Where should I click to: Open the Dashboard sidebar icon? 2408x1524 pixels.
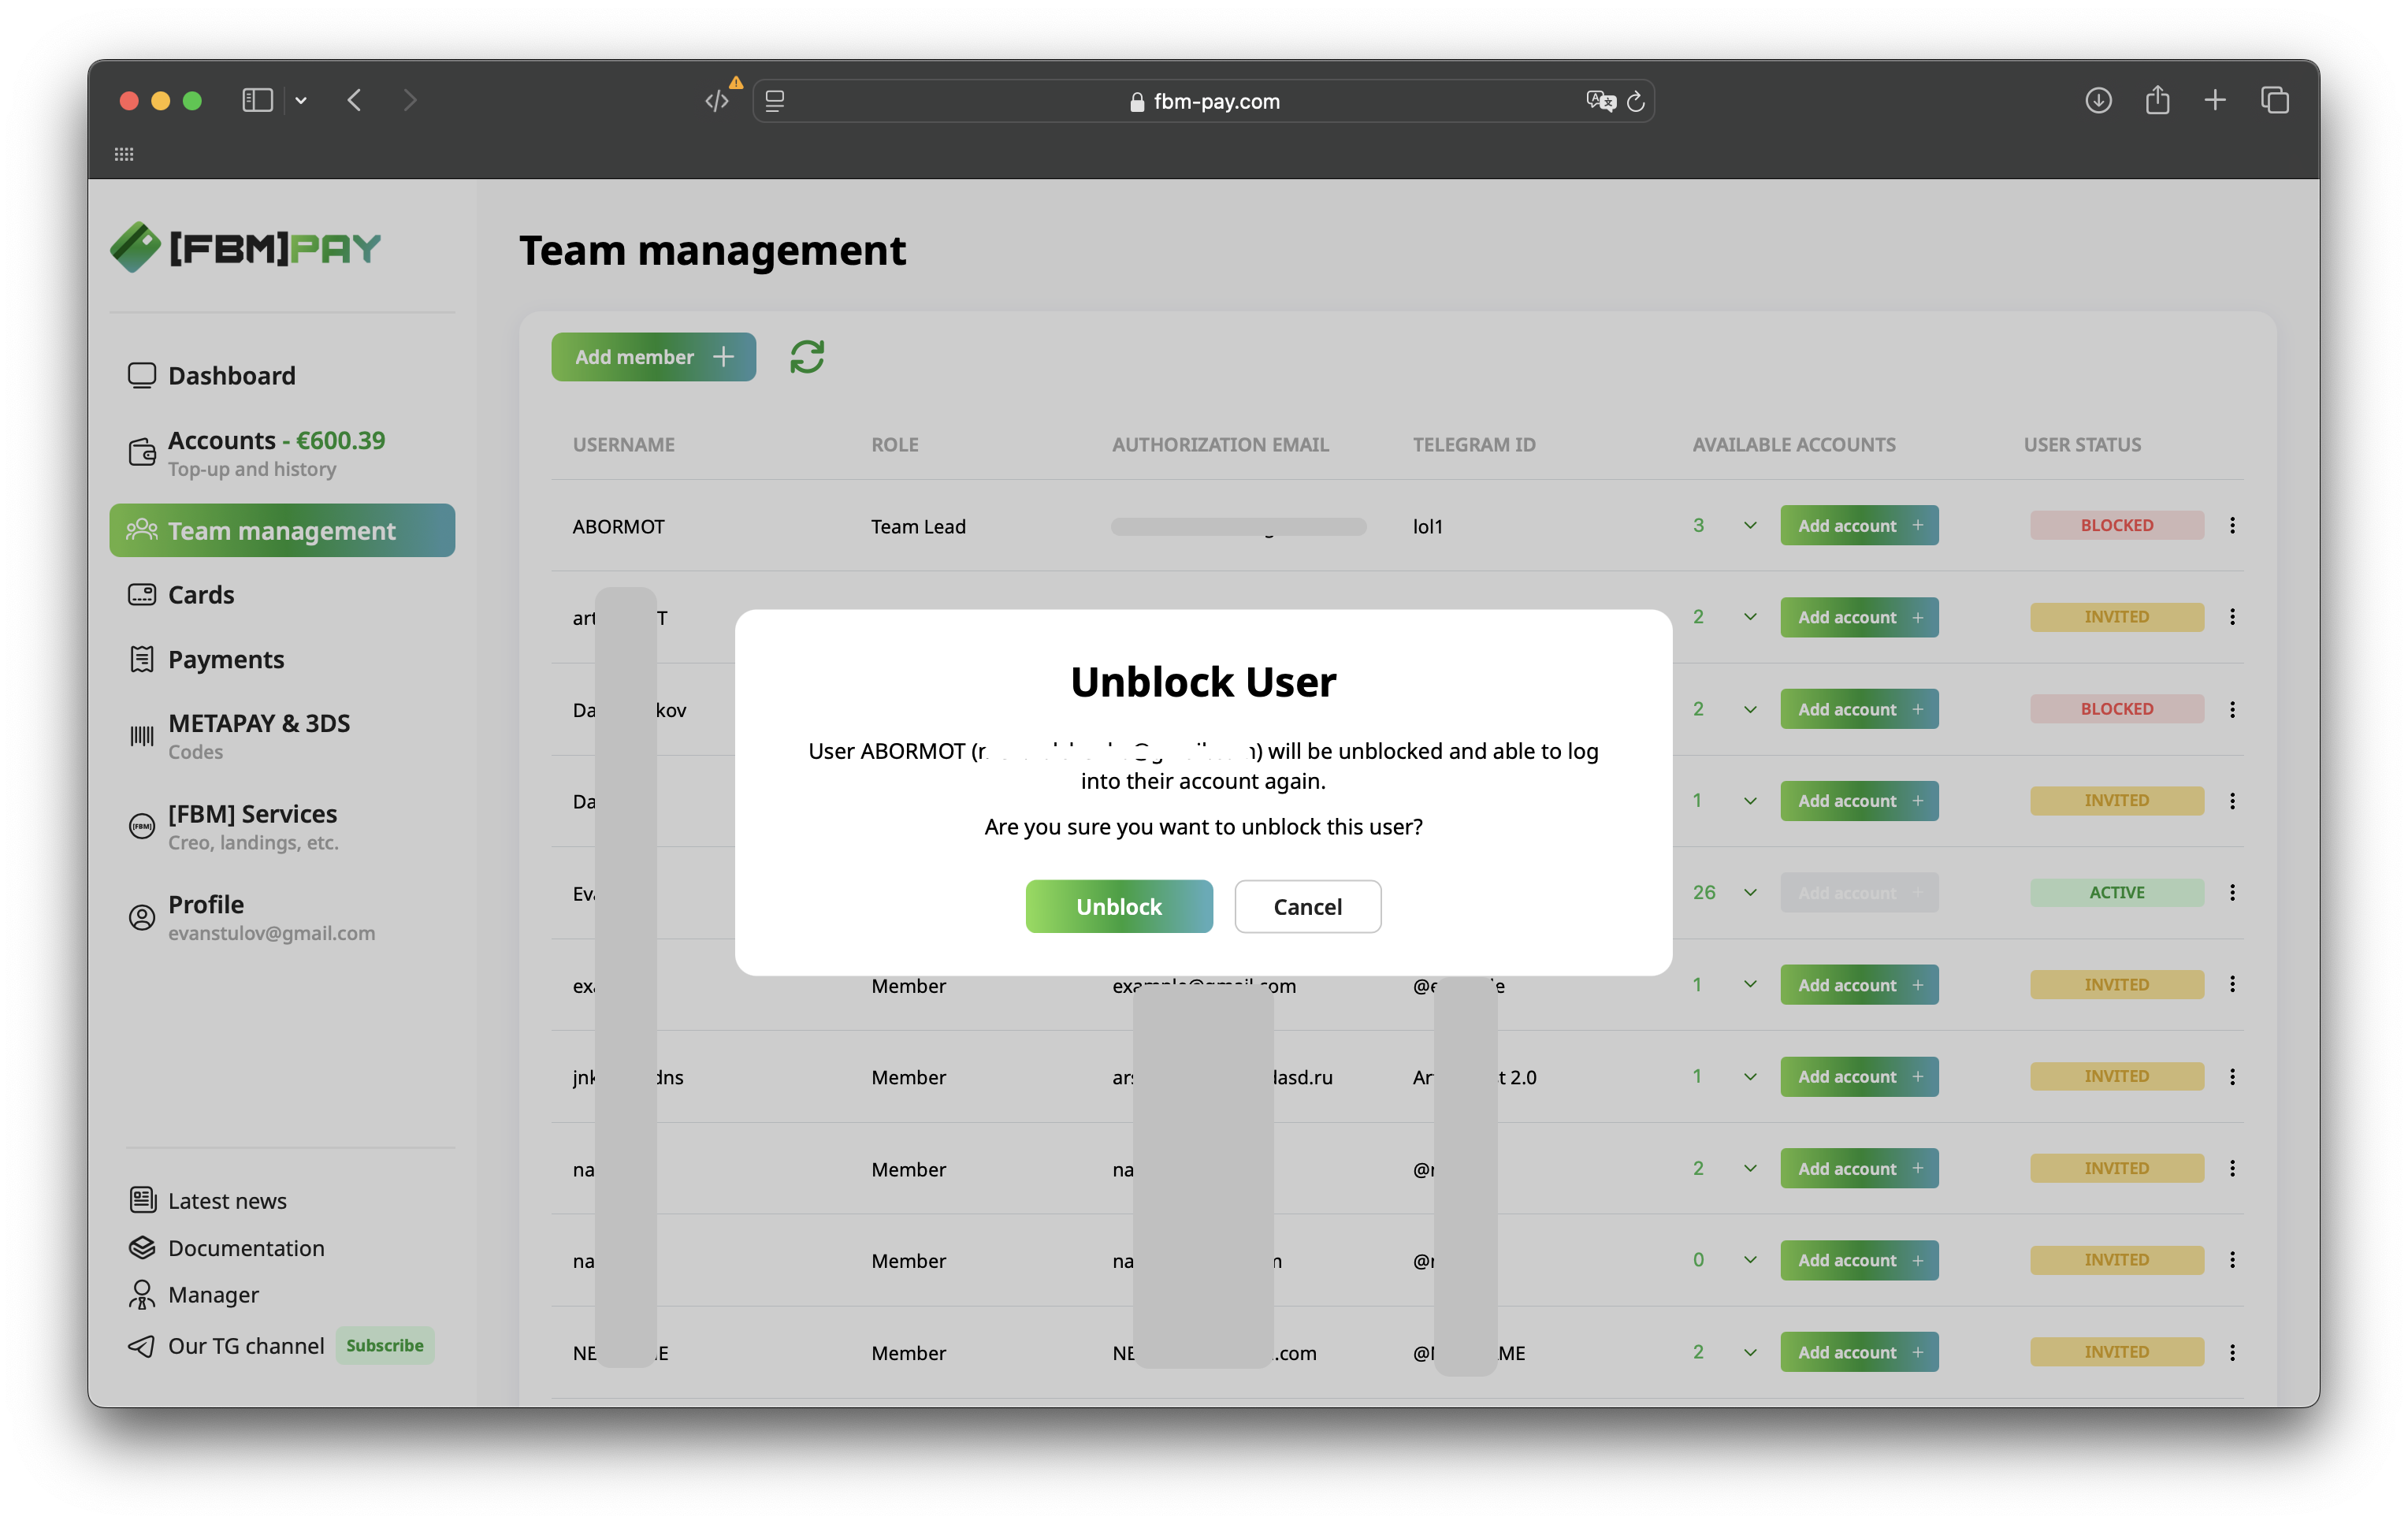pos(142,376)
